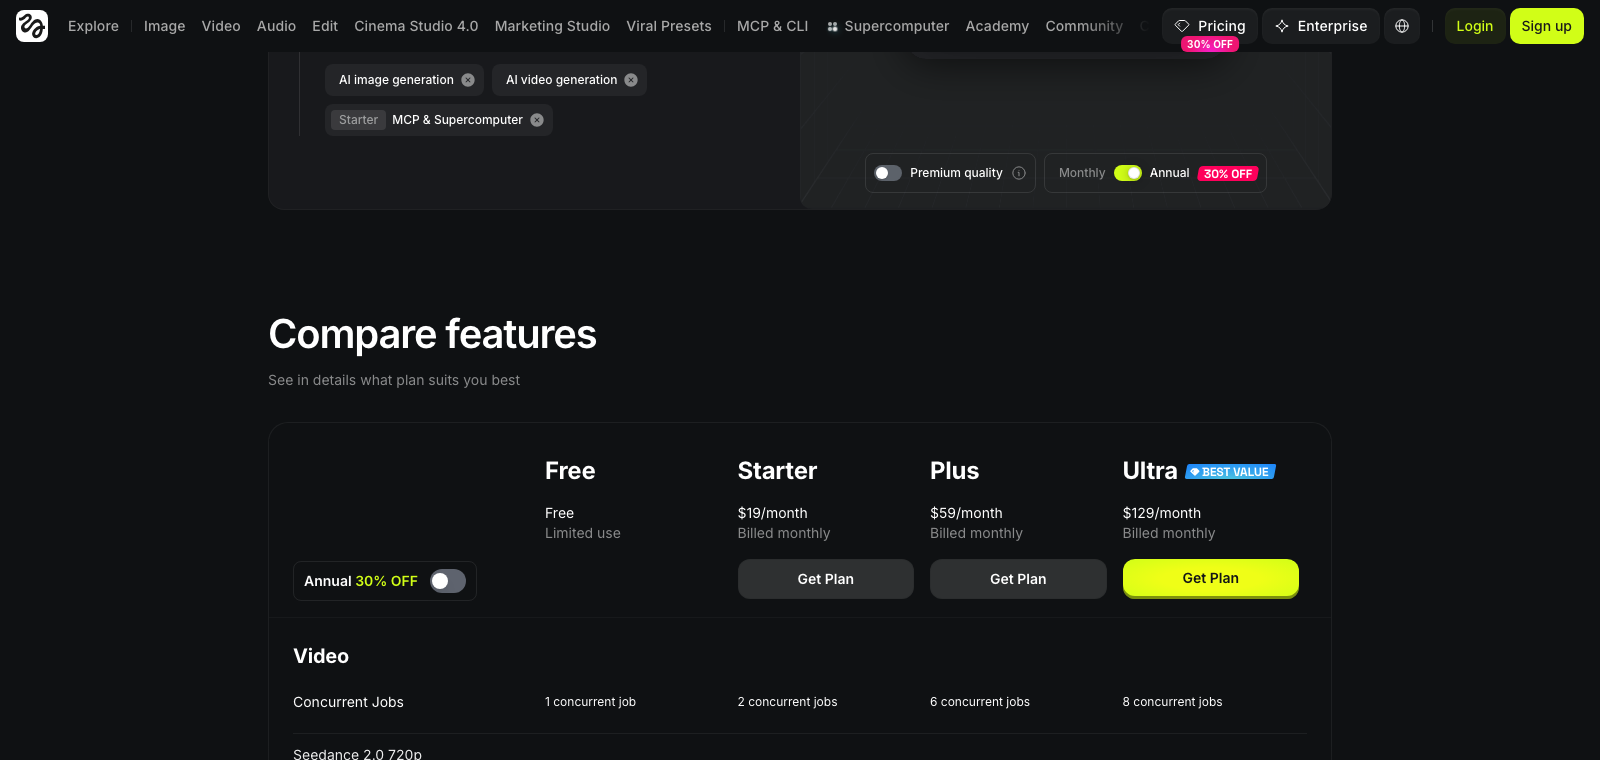Open the Explore menu
Image resolution: width=1600 pixels, height=760 pixels.
(x=93, y=26)
